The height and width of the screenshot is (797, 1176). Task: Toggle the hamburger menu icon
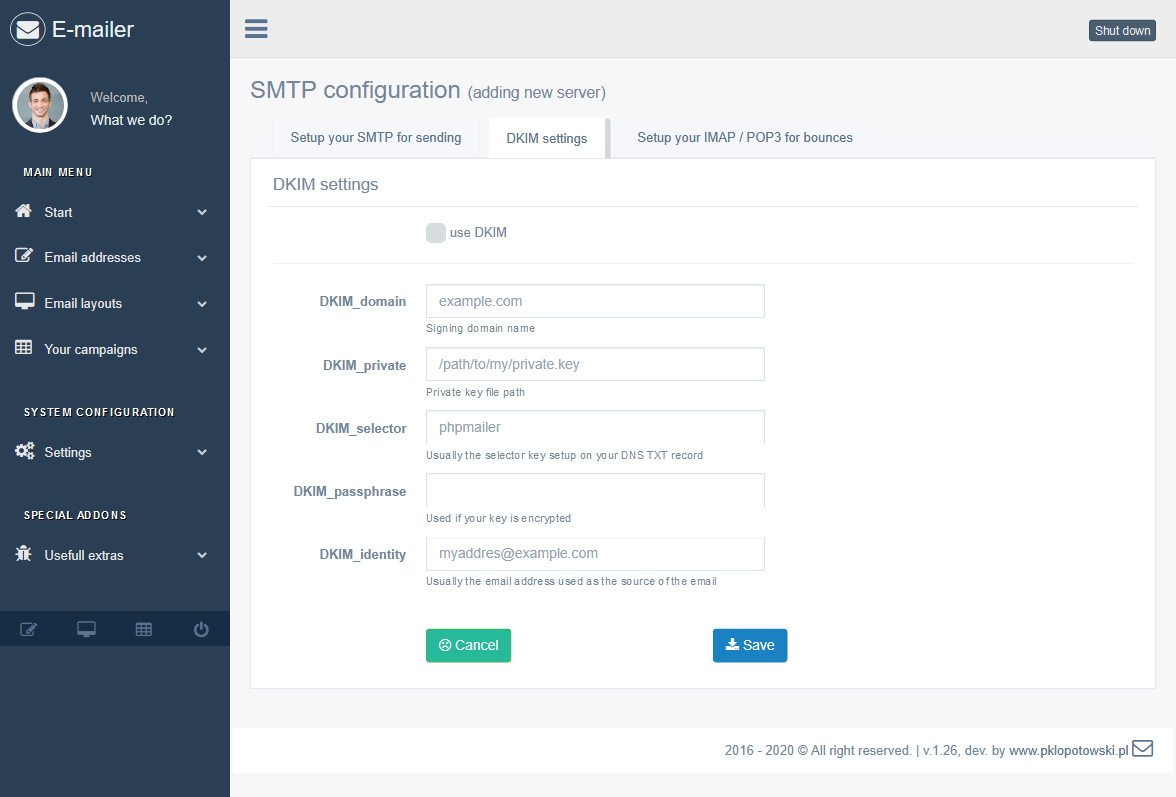click(x=256, y=28)
